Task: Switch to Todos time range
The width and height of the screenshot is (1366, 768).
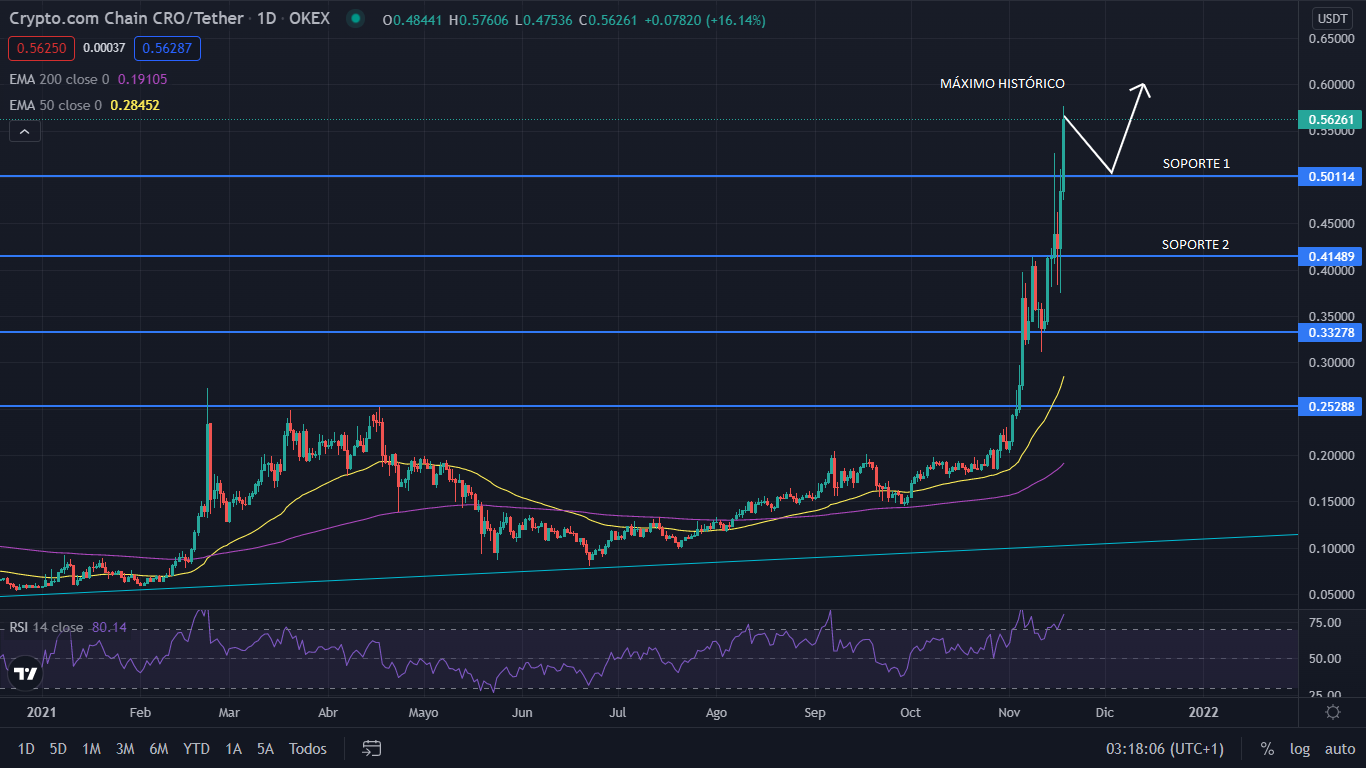Action: [307, 748]
